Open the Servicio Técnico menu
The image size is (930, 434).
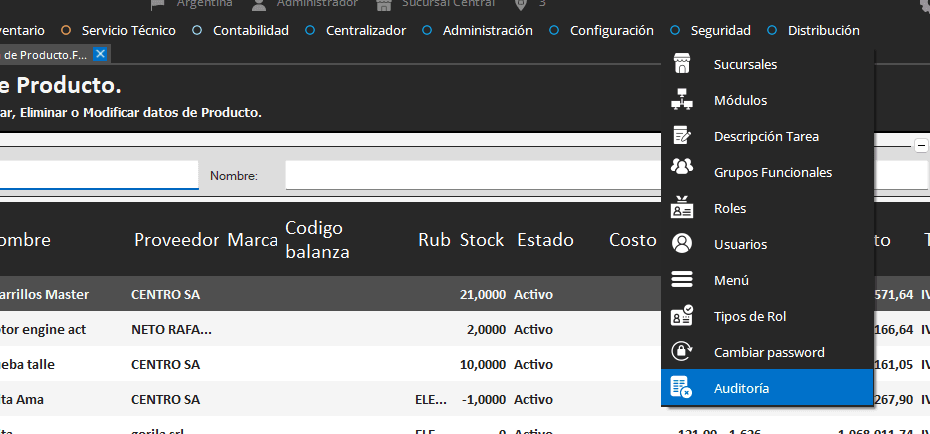(128, 31)
